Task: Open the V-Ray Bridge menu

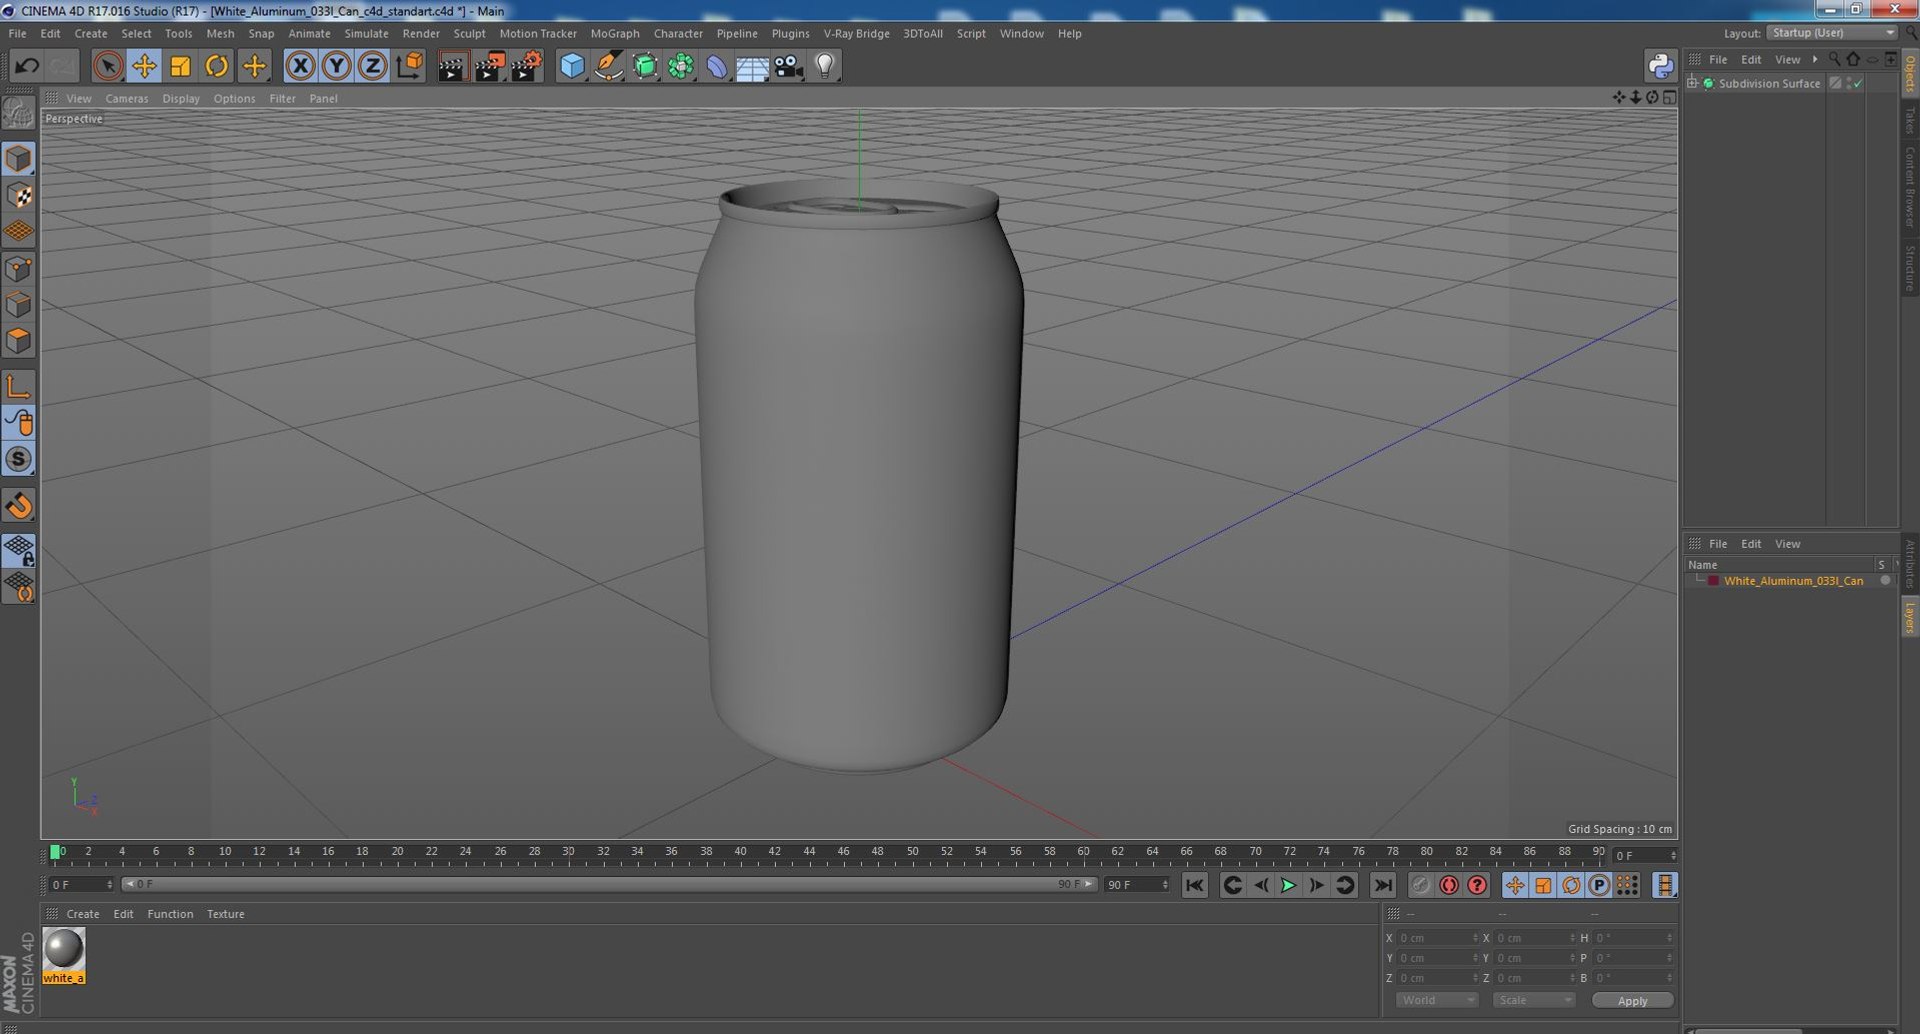Action: (856, 33)
